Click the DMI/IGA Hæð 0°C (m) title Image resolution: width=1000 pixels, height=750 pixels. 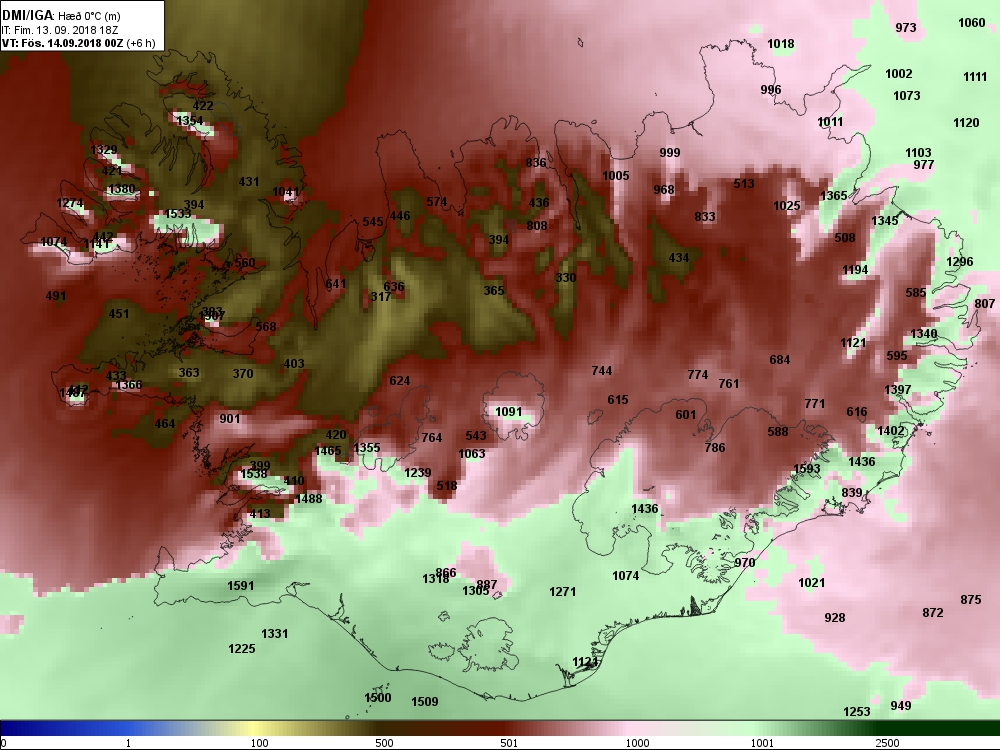point(61,16)
